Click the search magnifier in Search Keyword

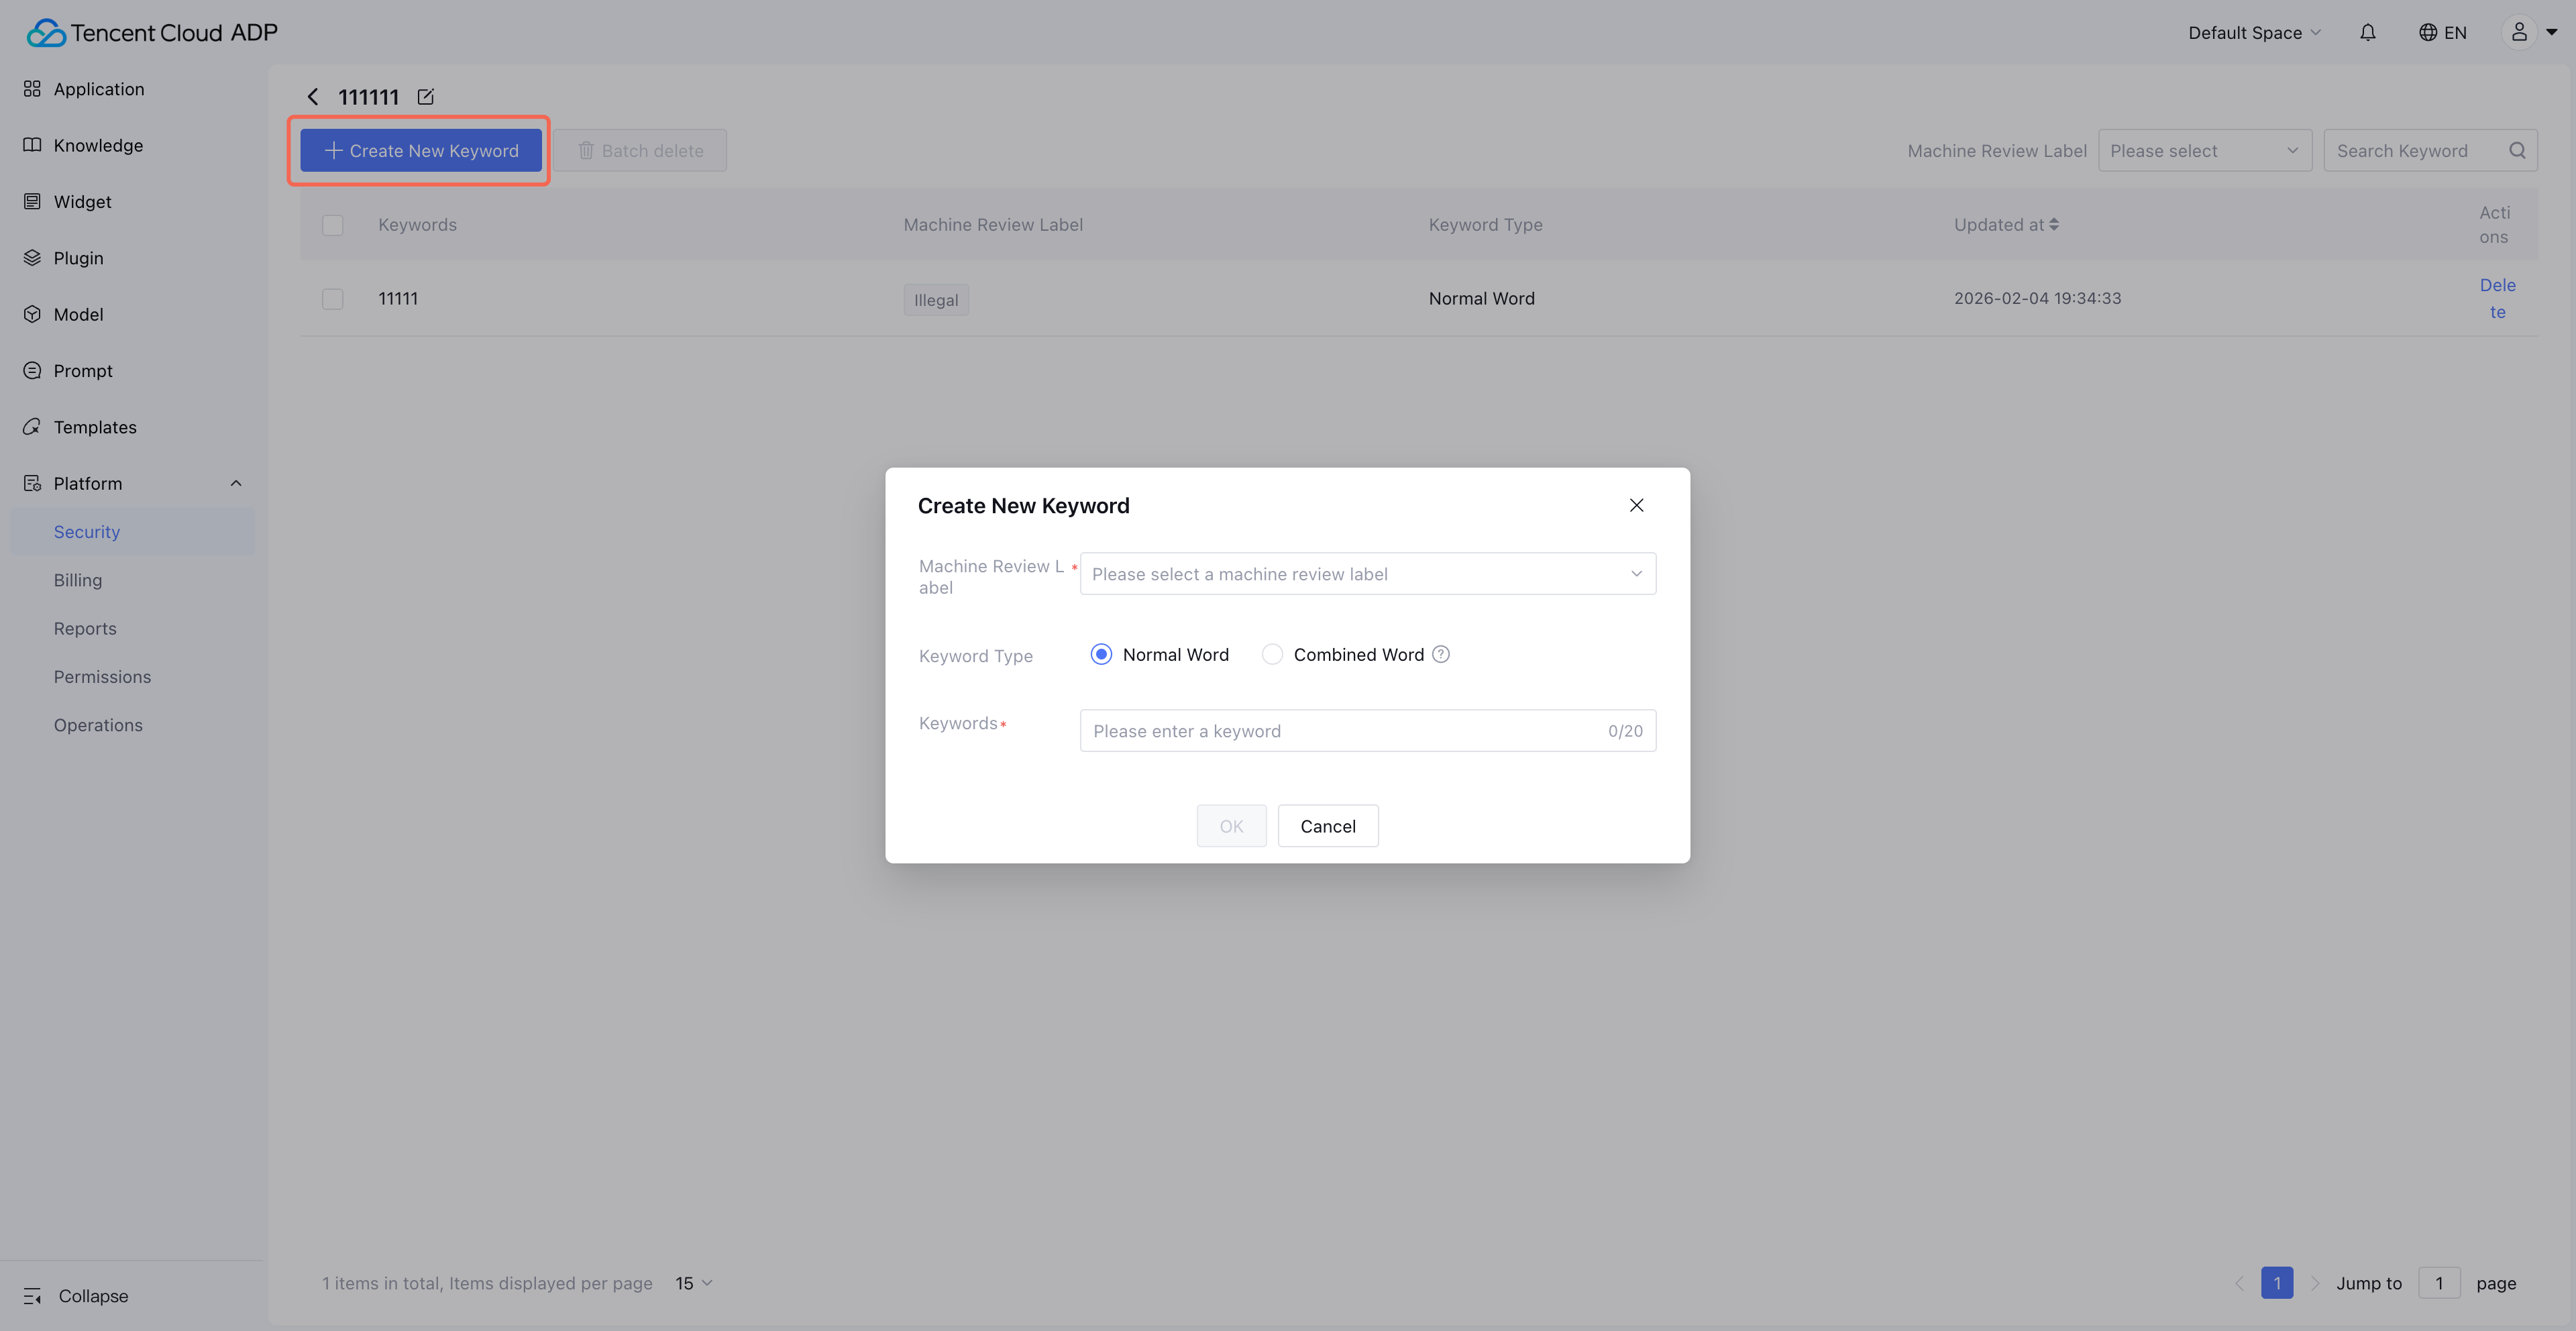pyautogui.click(x=2517, y=151)
